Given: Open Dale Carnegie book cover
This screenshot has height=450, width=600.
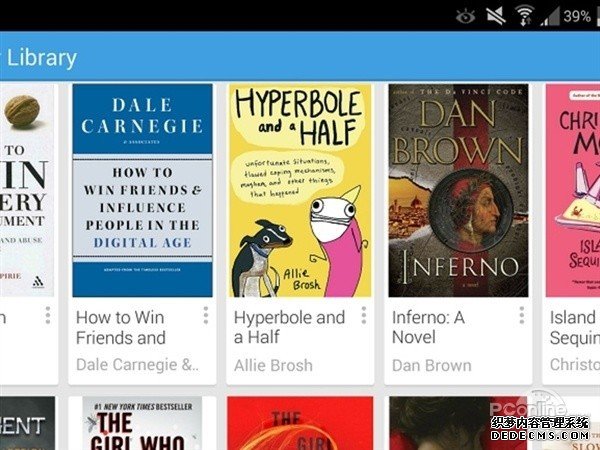Looking at the screenshot, I should pyautogui.click(x=142, y=190).
